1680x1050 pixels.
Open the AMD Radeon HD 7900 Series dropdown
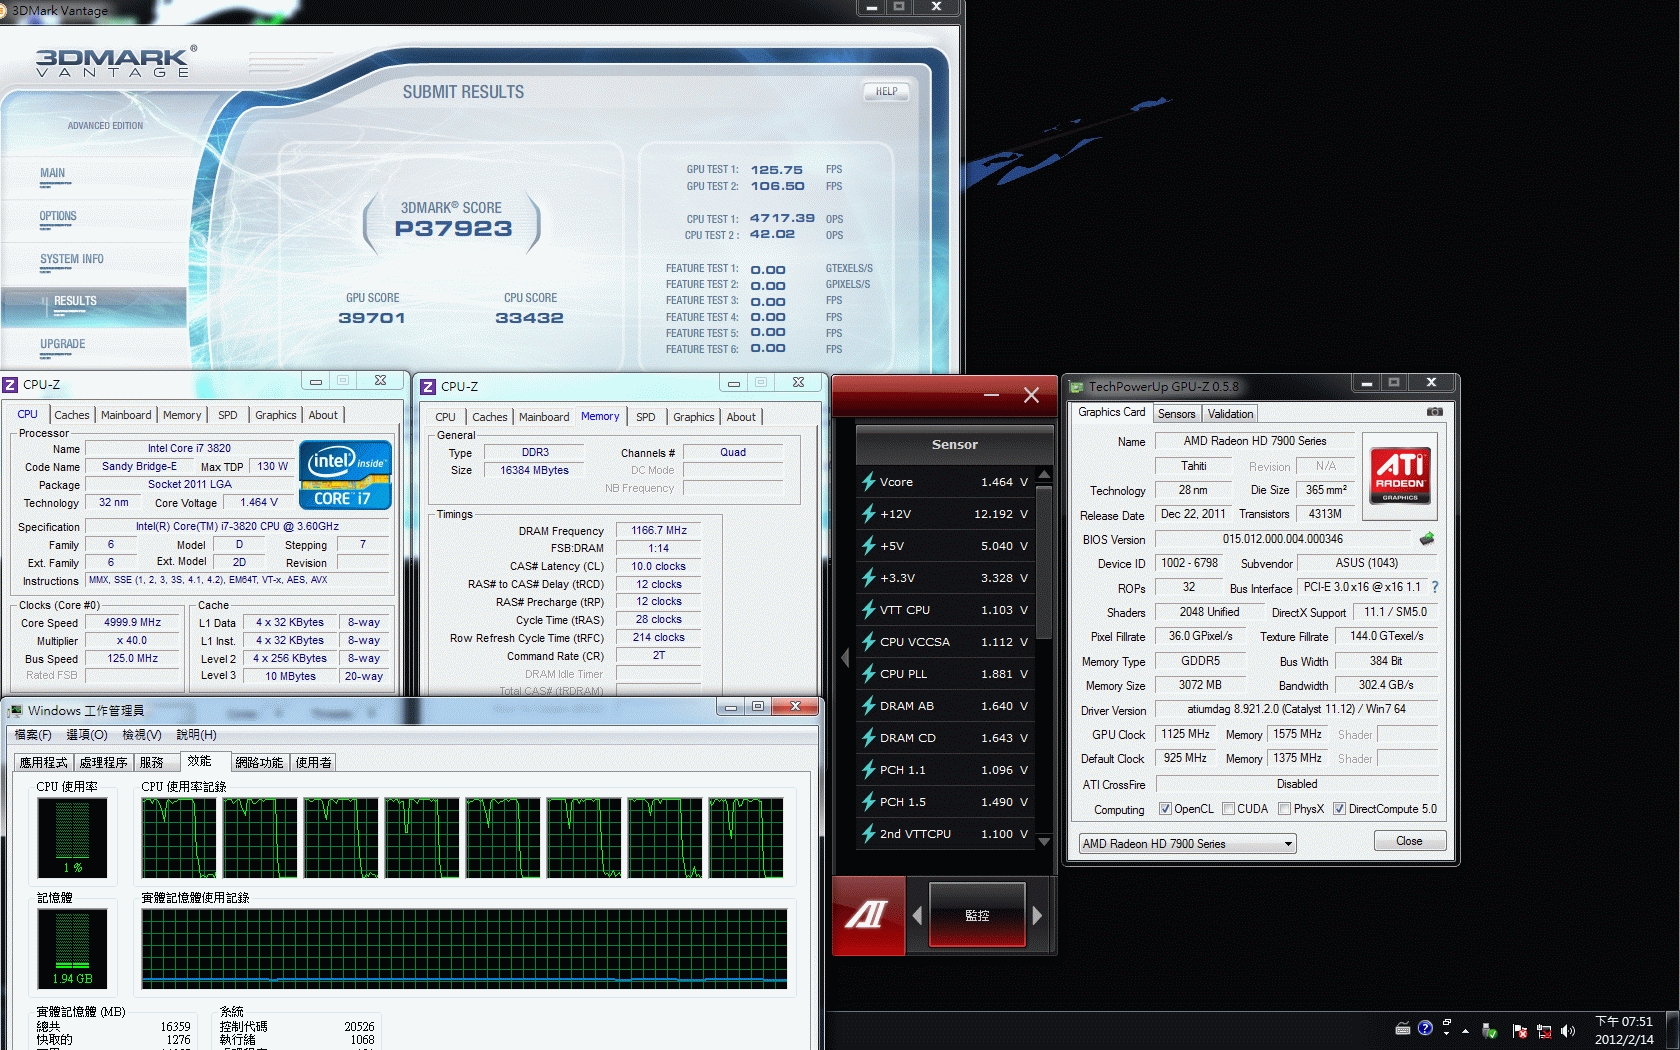(x=1187, y=844)
